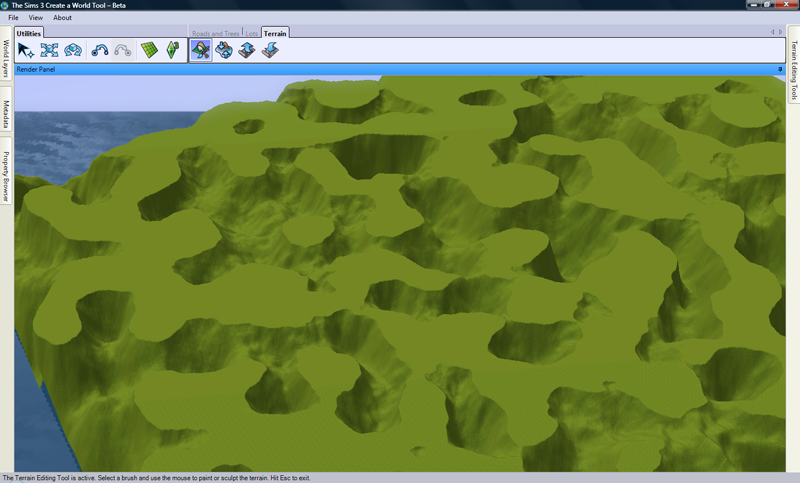Open the About menu

(x=62, y=17)
